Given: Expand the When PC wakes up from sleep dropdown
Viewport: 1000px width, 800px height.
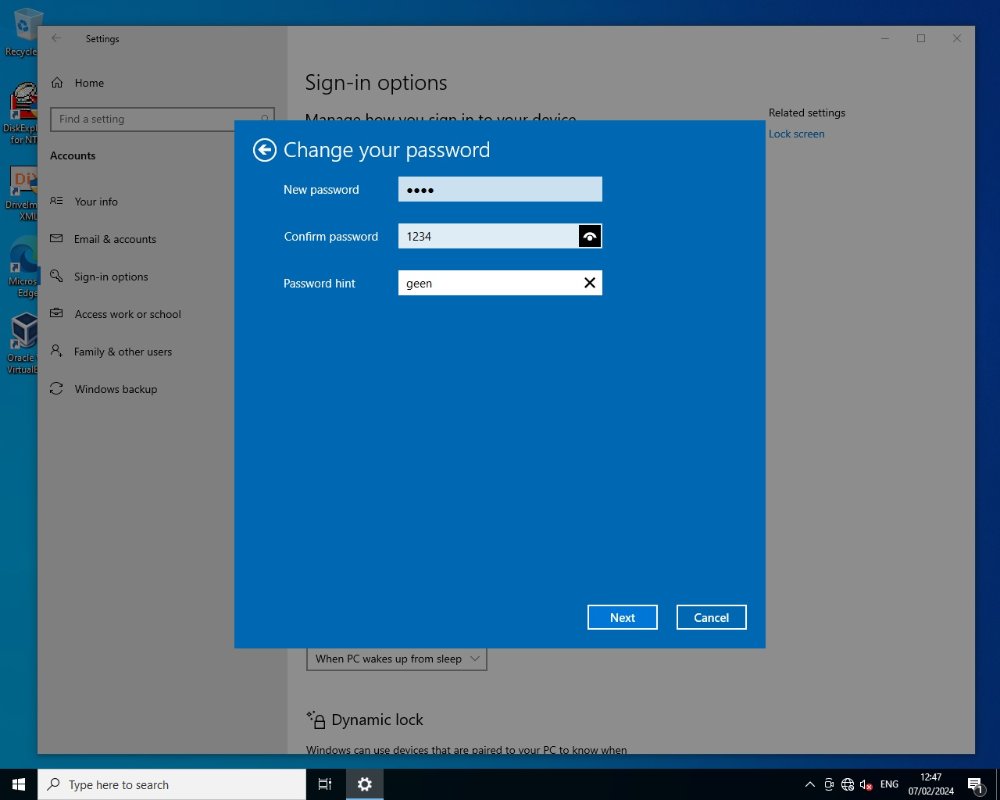Looking at the screenshot, I should tap(397, 659).
